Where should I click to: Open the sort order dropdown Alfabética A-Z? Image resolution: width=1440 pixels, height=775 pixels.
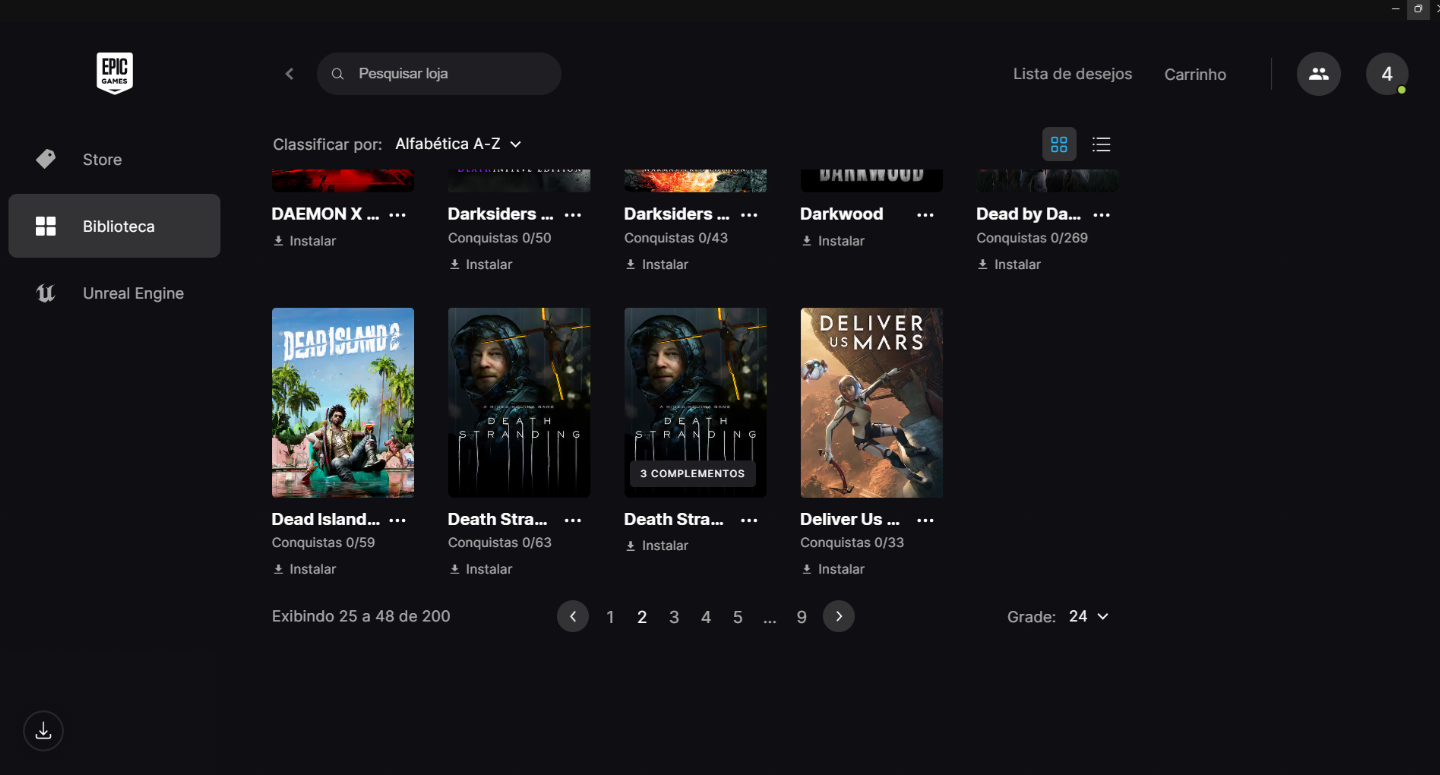point(458,144)
